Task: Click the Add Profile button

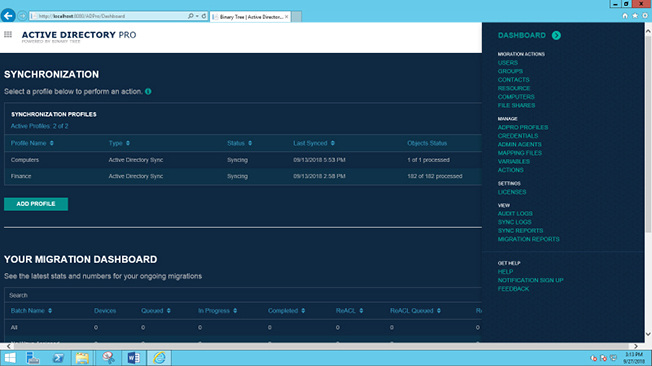Action: coord(36,204)
